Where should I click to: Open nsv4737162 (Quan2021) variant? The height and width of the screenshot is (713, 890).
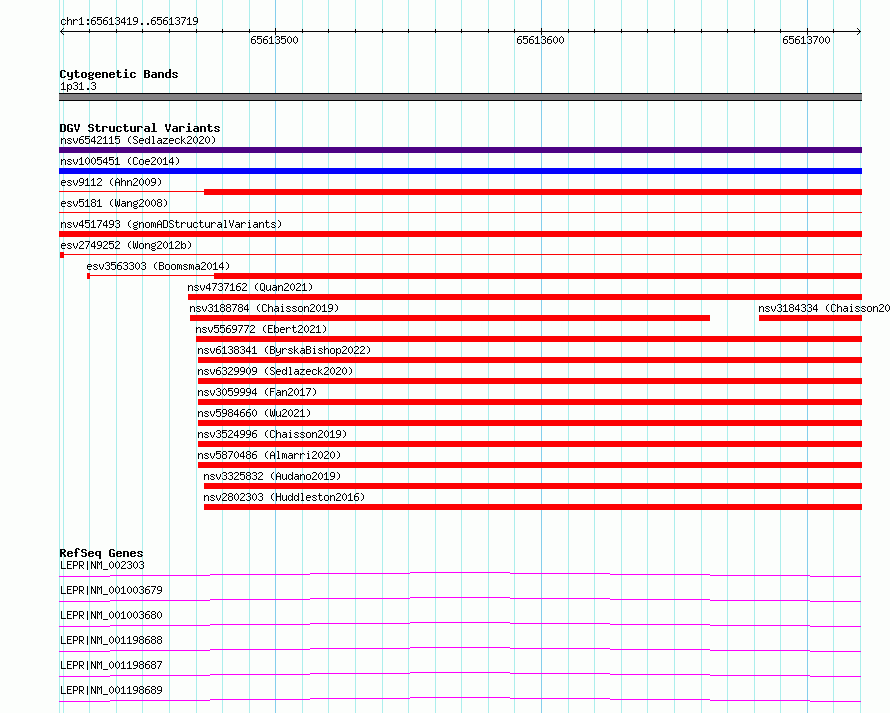[x=250, y=287]
